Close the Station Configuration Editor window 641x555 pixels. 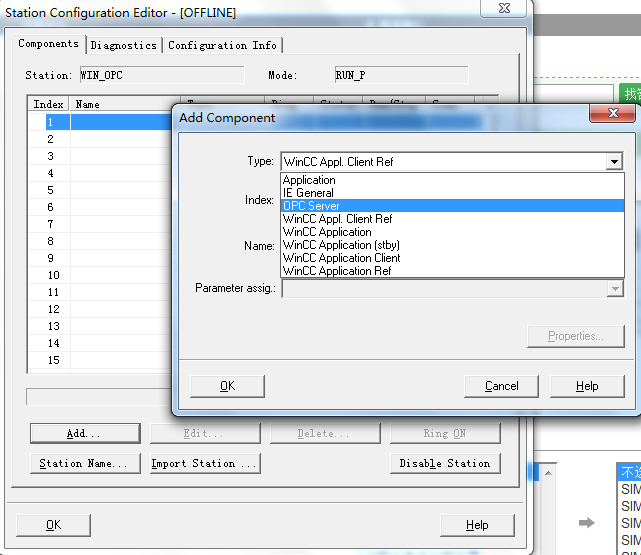(504, 8)
